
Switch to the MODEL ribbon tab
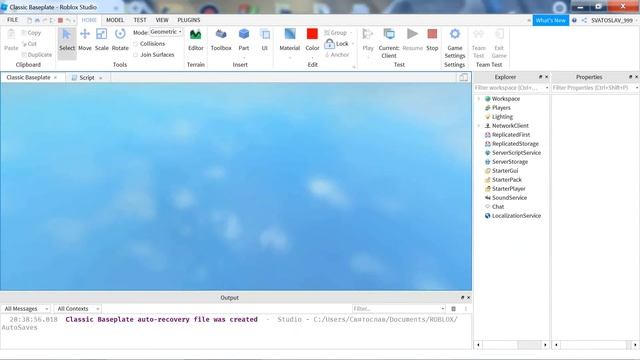(115, 20)
